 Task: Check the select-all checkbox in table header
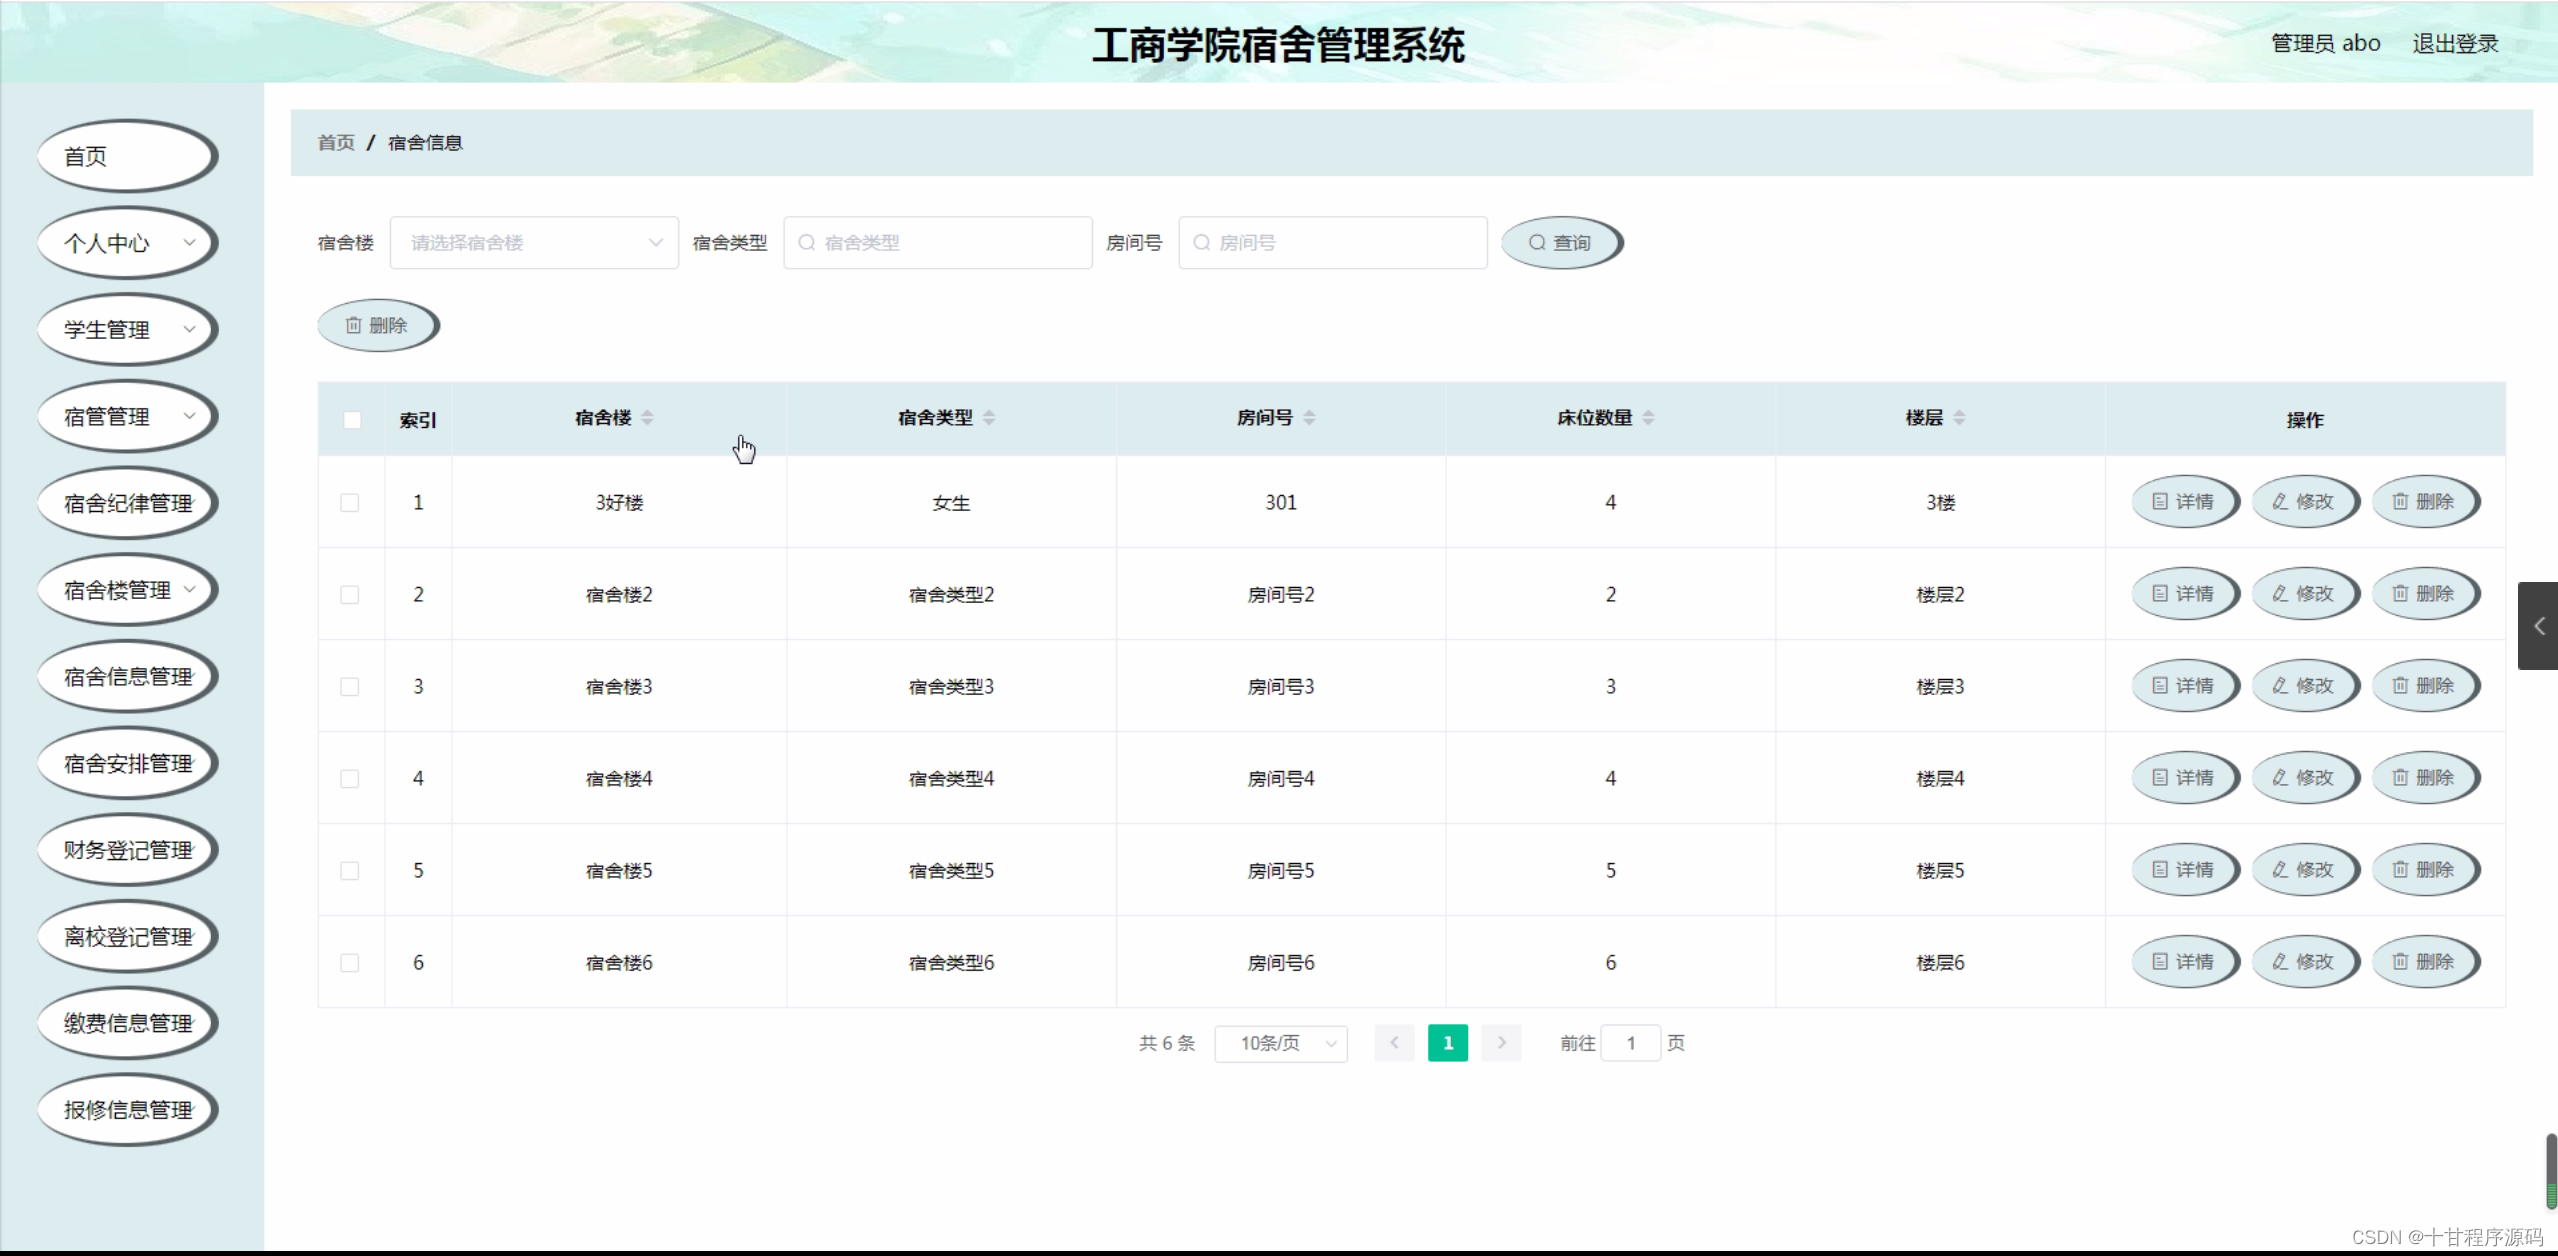click(x=352, y=420)
